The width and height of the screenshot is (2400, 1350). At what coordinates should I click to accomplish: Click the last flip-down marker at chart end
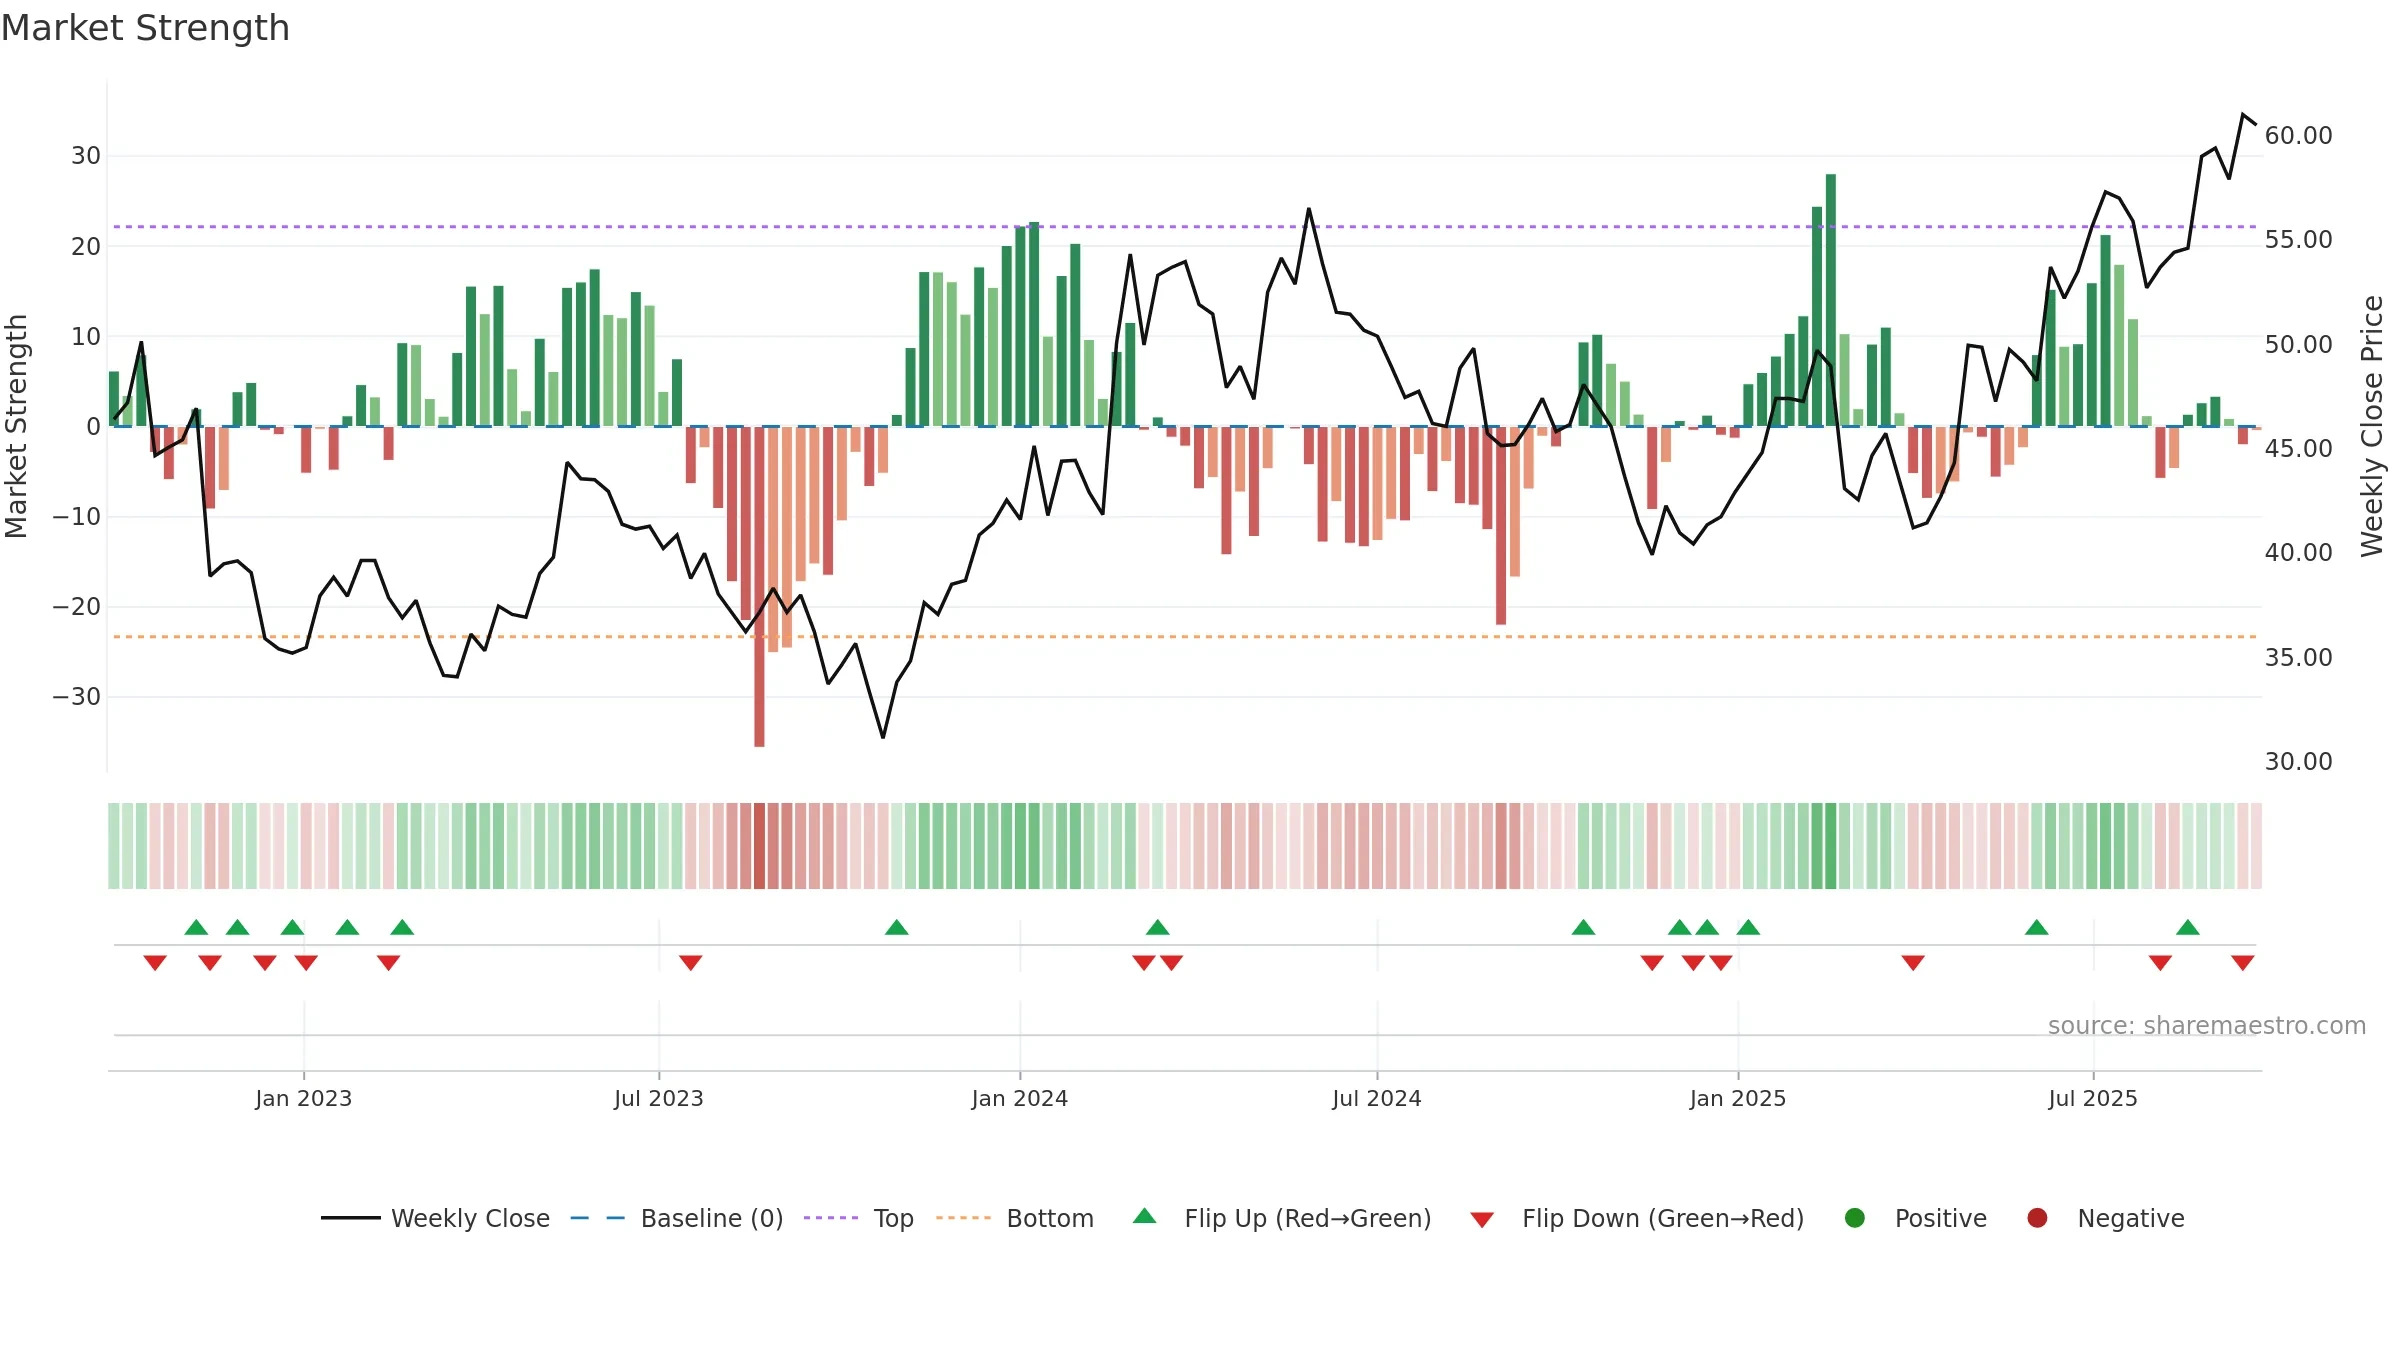tap(2243, 962)
